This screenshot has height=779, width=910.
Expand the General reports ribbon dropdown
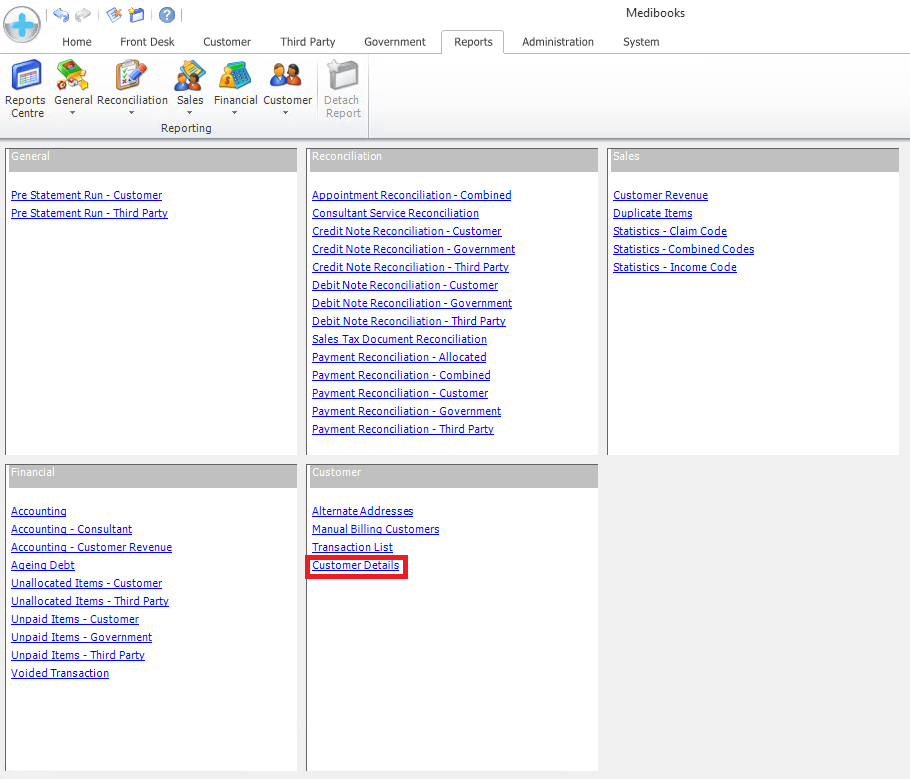coord(73,89)
